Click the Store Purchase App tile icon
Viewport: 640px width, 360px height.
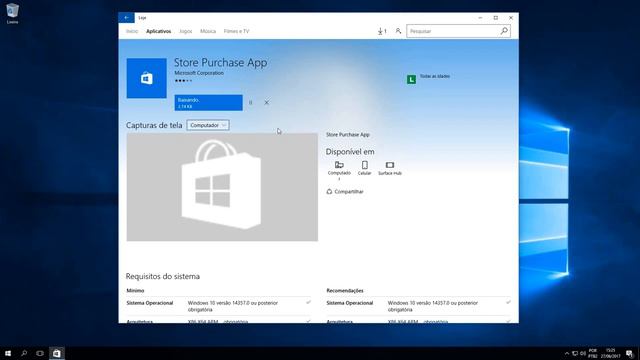click(x=147, y=78)
